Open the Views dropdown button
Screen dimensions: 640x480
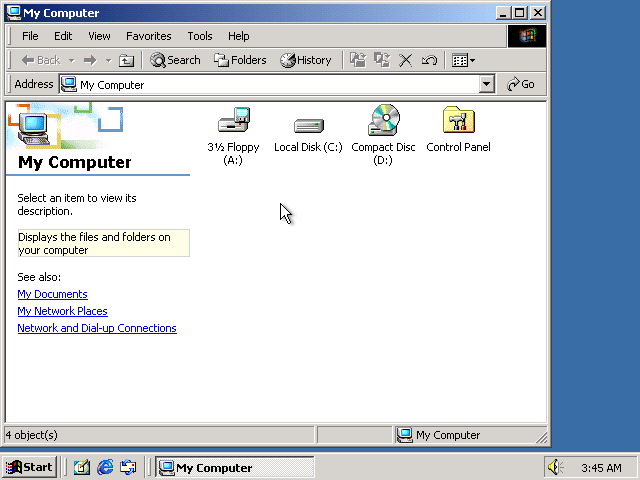coord(463,60)
